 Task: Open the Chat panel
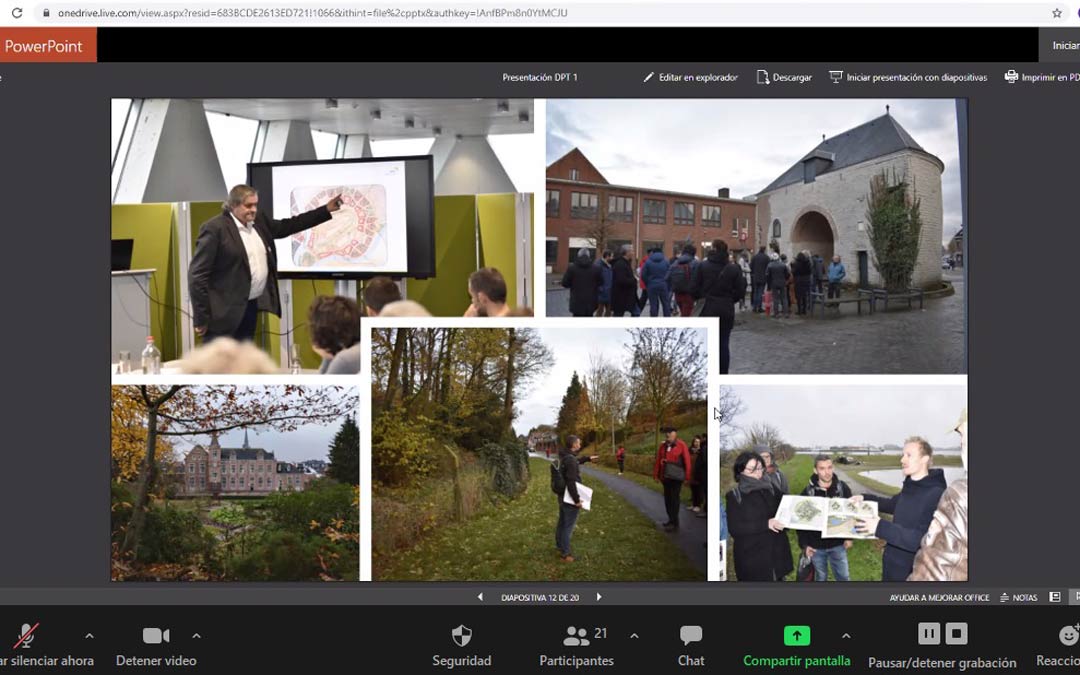pyautogui.click(x=691, y=645)
